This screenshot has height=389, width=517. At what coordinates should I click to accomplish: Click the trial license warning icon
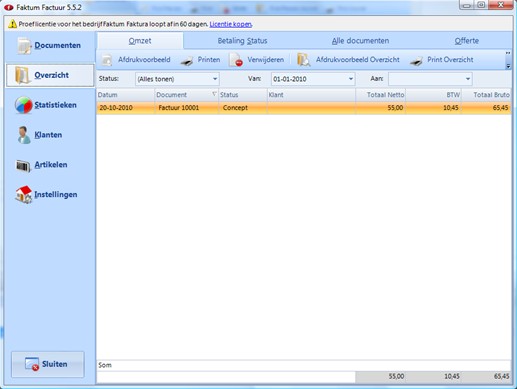[12, 24]
